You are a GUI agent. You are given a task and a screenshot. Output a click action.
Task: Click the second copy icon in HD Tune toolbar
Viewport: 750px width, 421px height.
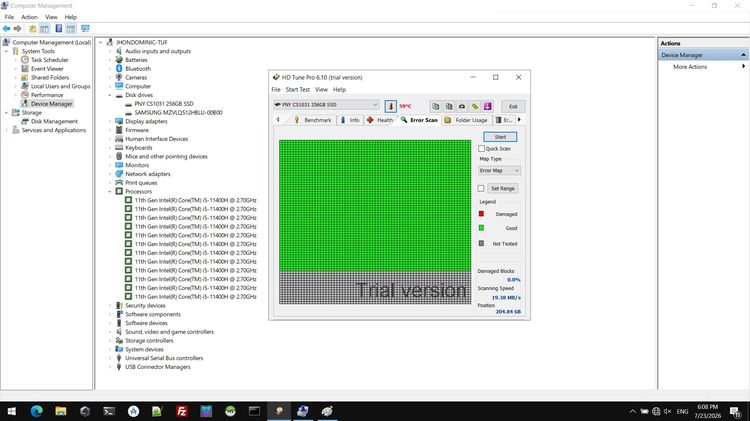tap(449, 106)
